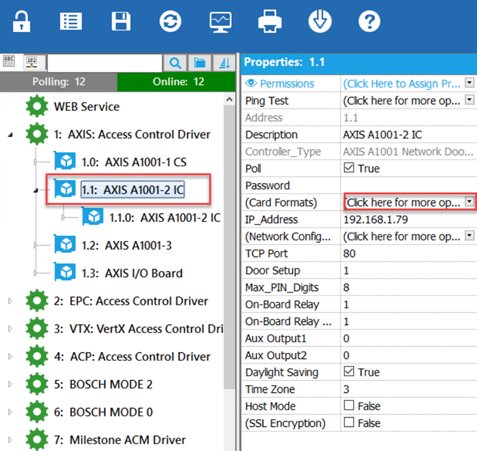477x451 pixels.
Task: Click gear icon of VTX VertX driver
Action: tap(37, 328)
